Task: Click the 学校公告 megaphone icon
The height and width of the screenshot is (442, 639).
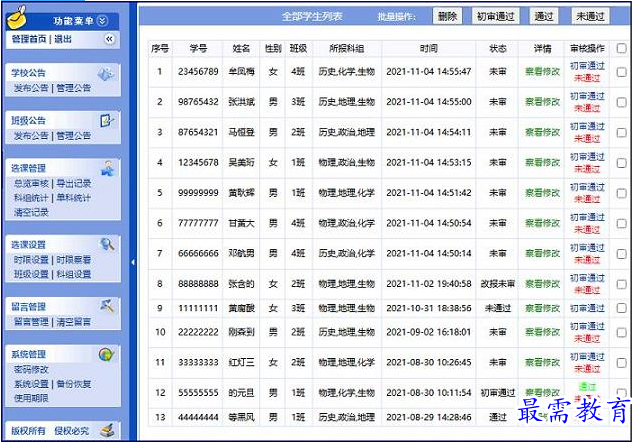Action: [105, 74]
